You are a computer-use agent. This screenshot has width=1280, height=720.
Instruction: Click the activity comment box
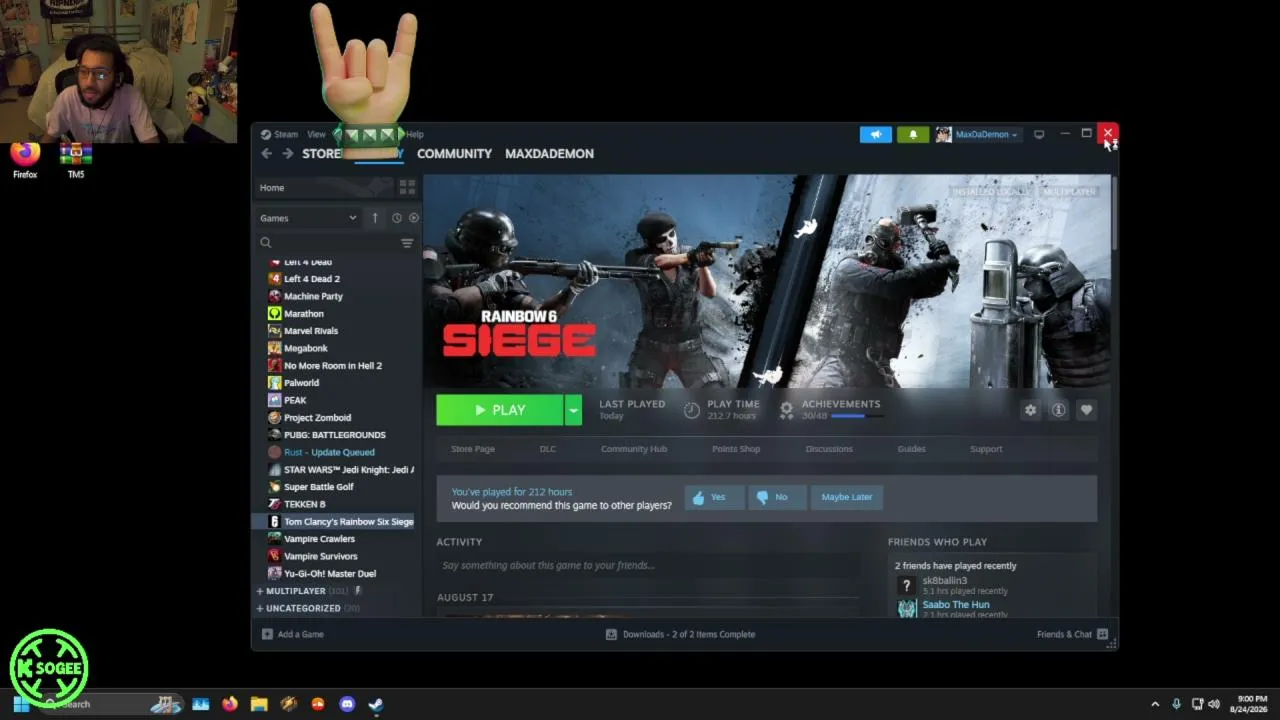[650, 566]
